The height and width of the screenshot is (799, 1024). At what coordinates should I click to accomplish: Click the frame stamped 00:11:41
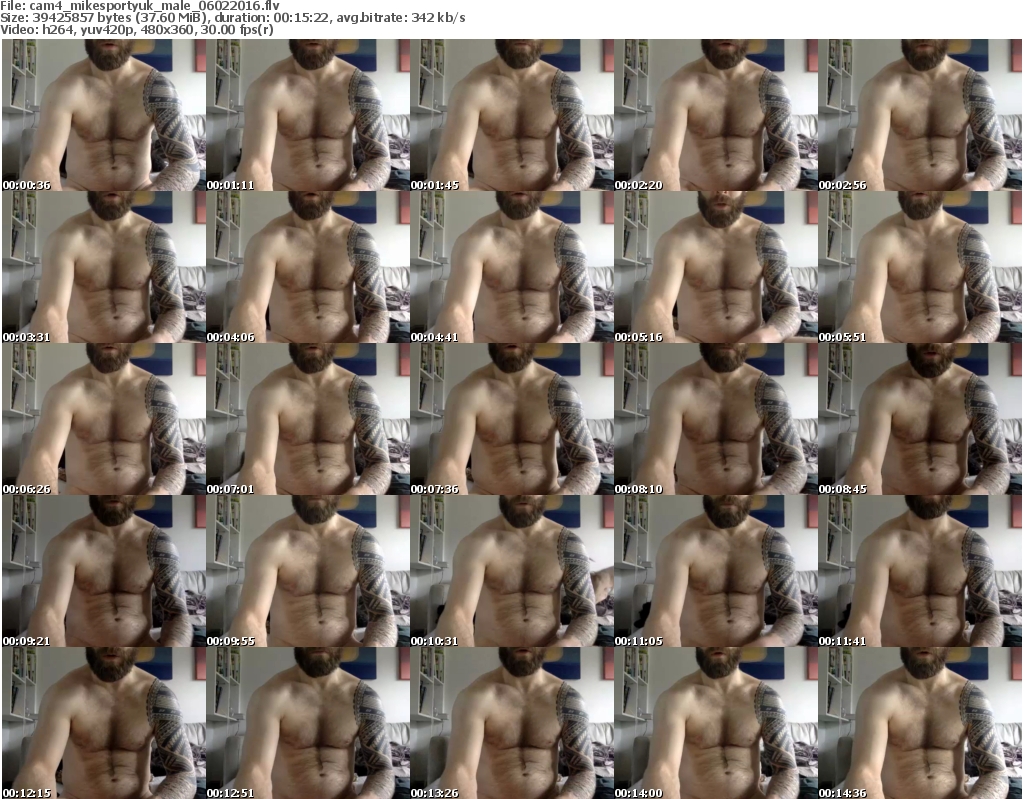pyautogui.click(x=920, y=572)
